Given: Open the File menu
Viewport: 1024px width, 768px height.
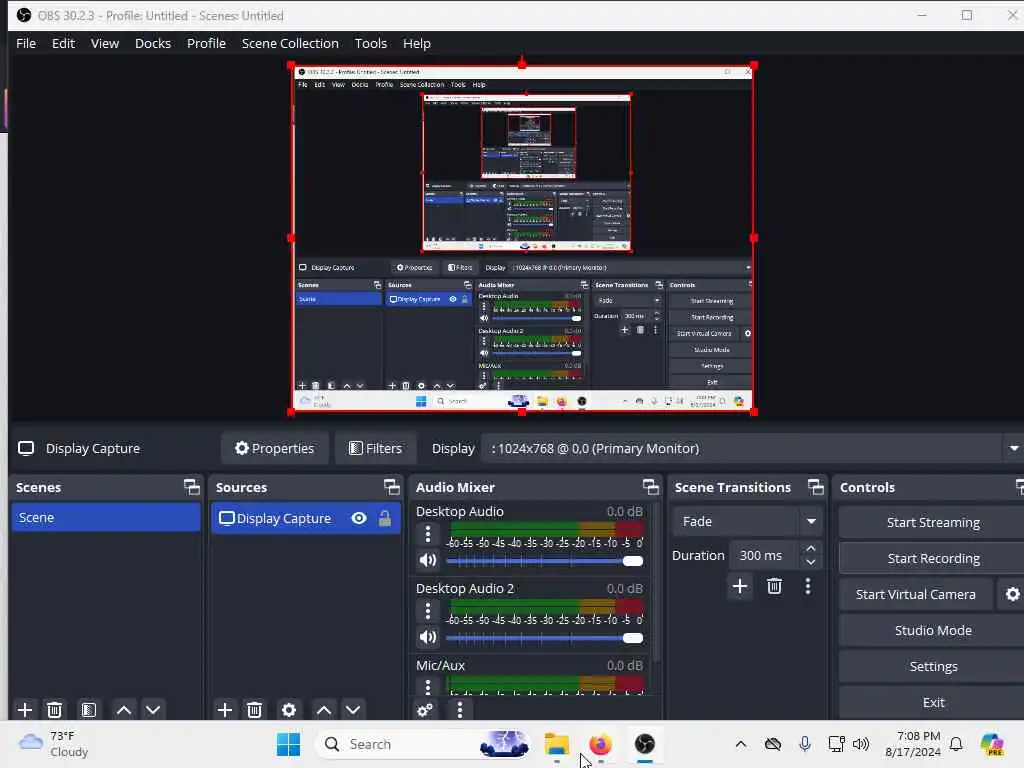Looking at the screenshot, I should (26, 43).
